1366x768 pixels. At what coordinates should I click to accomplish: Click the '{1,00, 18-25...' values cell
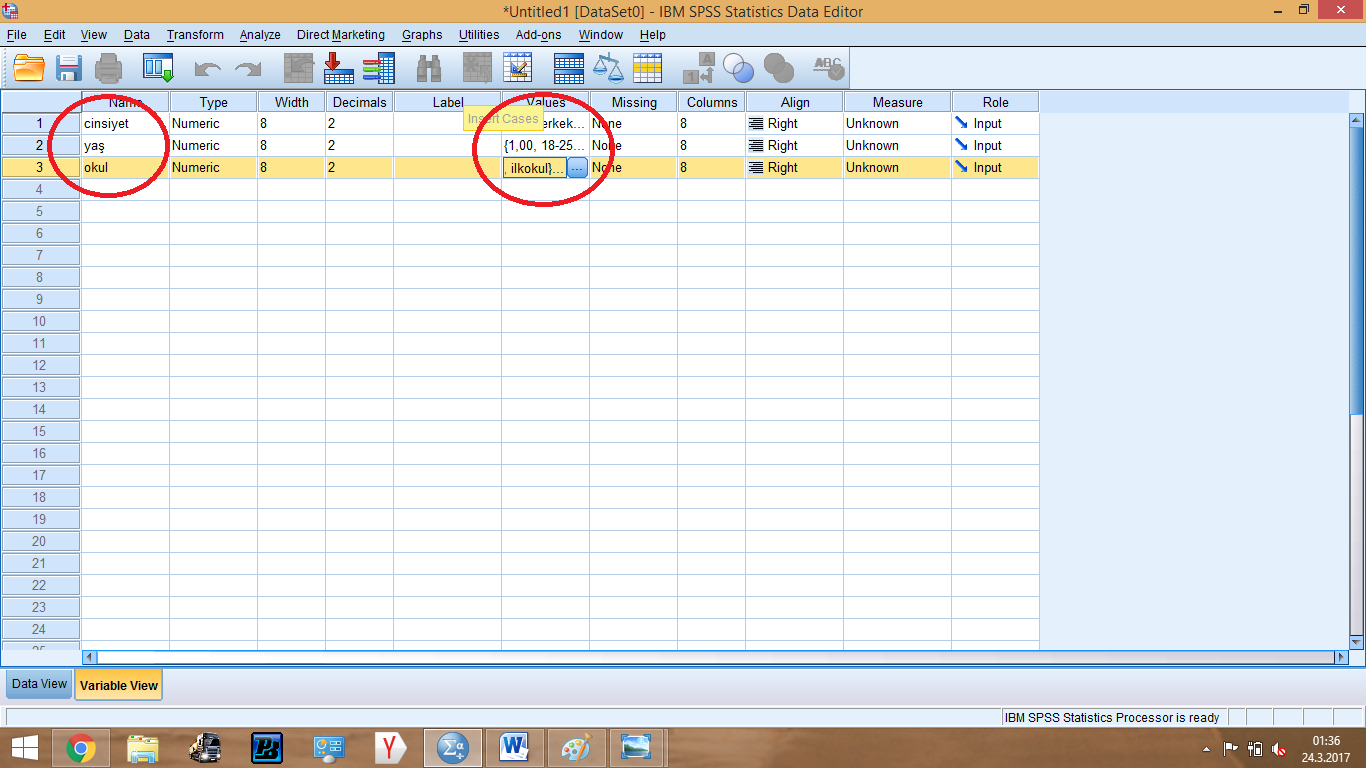coord(545,146)
